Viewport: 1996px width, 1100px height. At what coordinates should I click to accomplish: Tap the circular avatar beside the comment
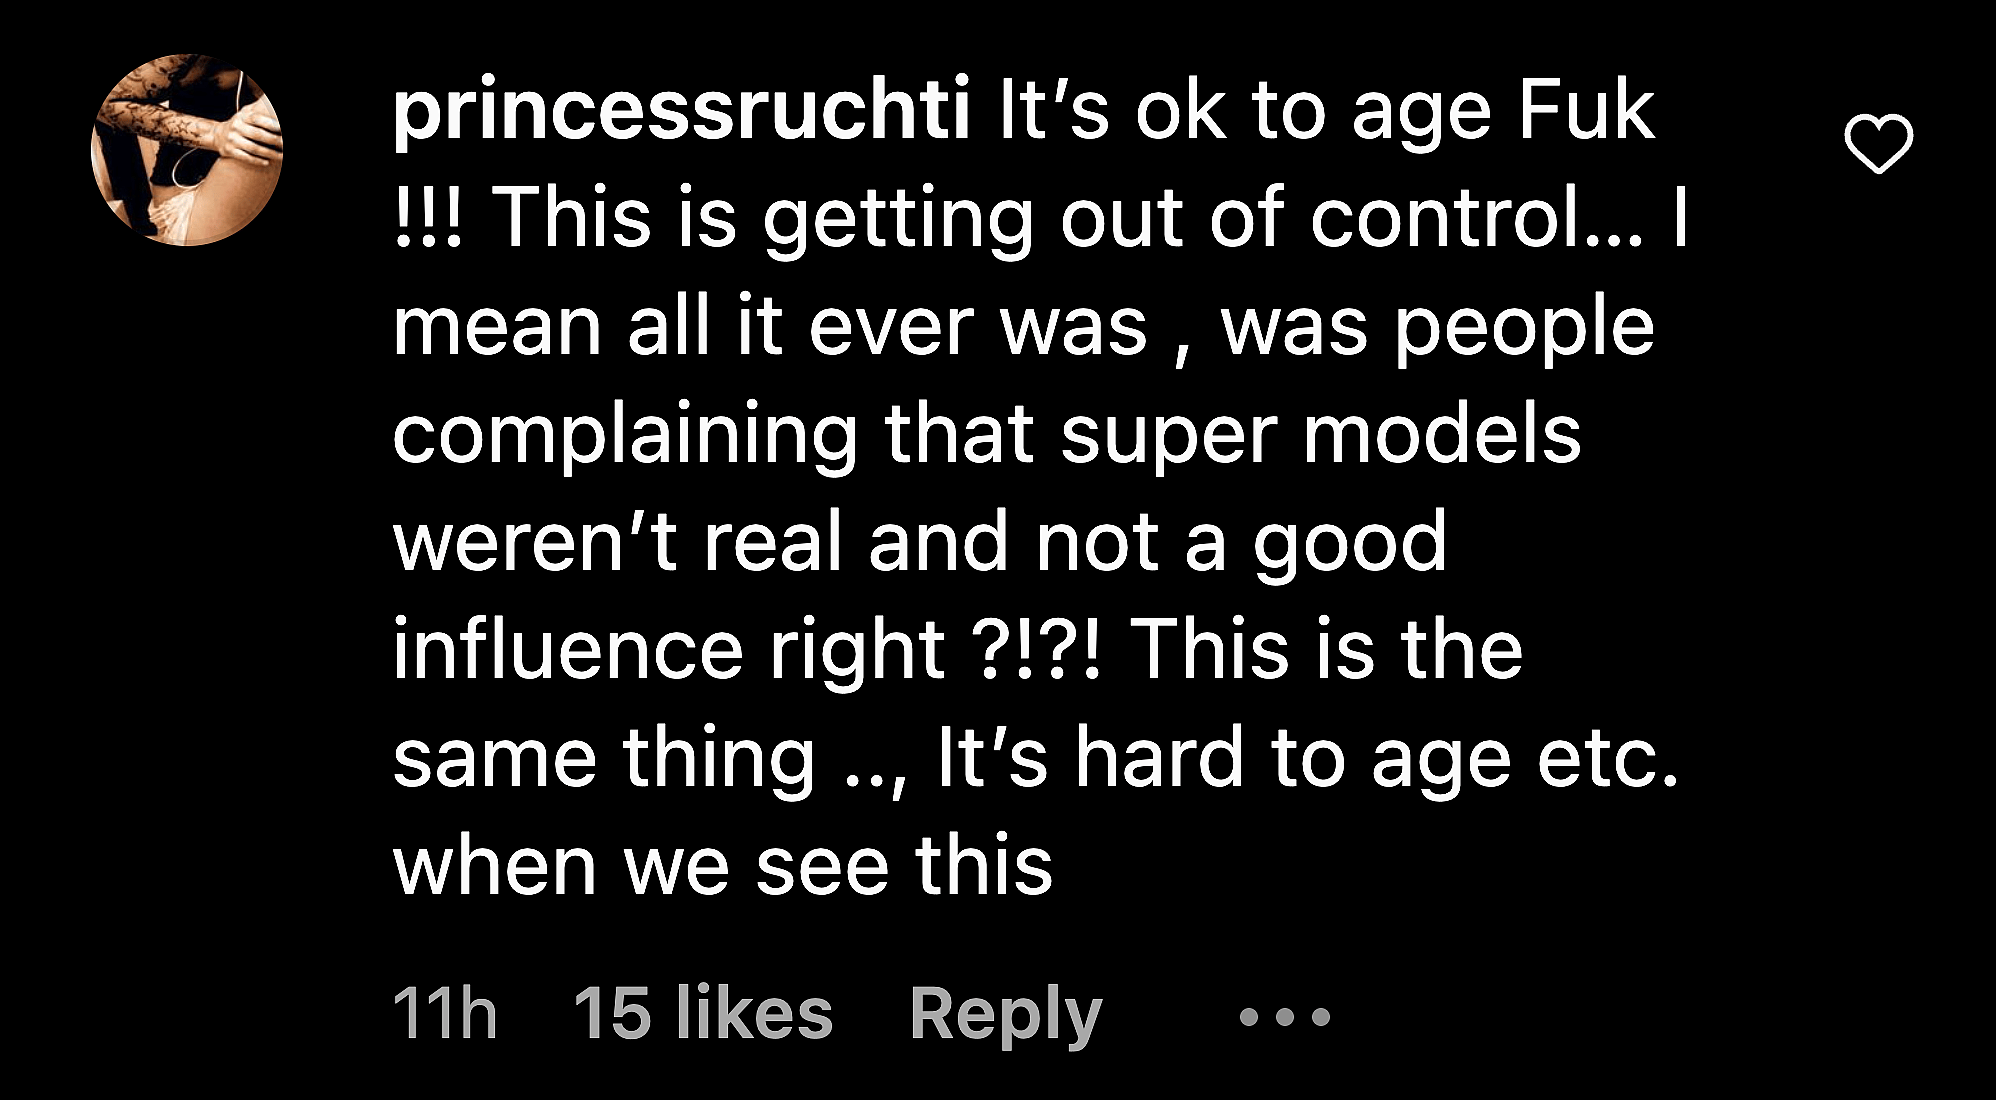click(x=187, y=149)
